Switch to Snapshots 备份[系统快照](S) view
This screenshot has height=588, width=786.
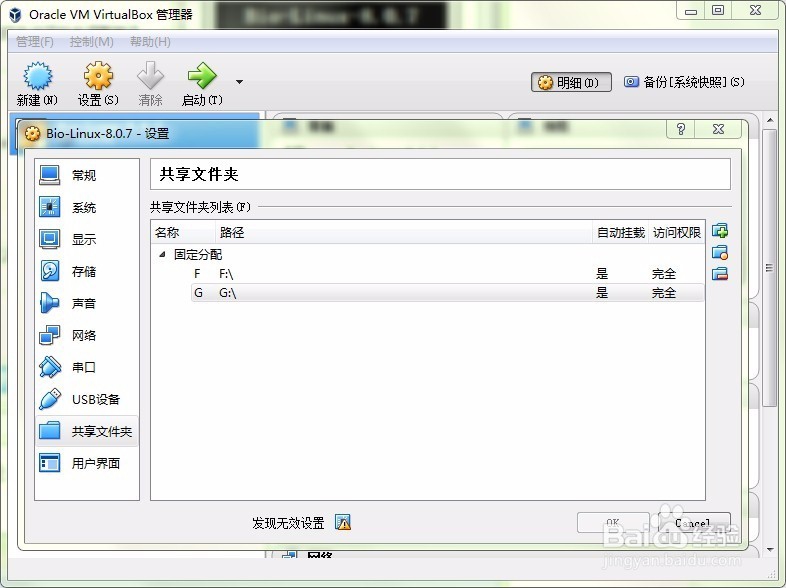[684, 82]
